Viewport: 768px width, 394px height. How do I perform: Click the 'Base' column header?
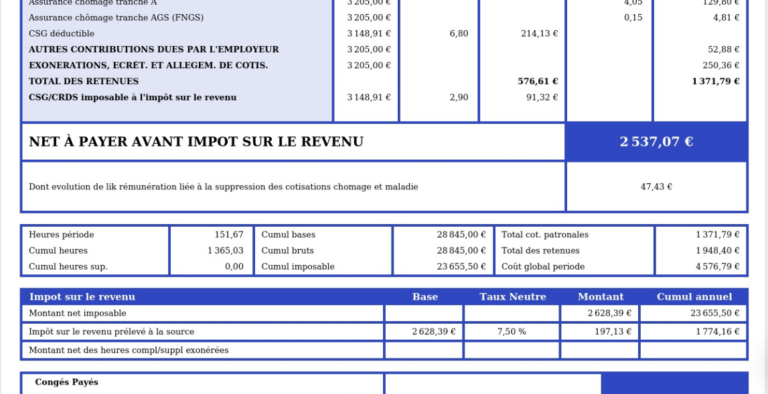pos(425,297)
